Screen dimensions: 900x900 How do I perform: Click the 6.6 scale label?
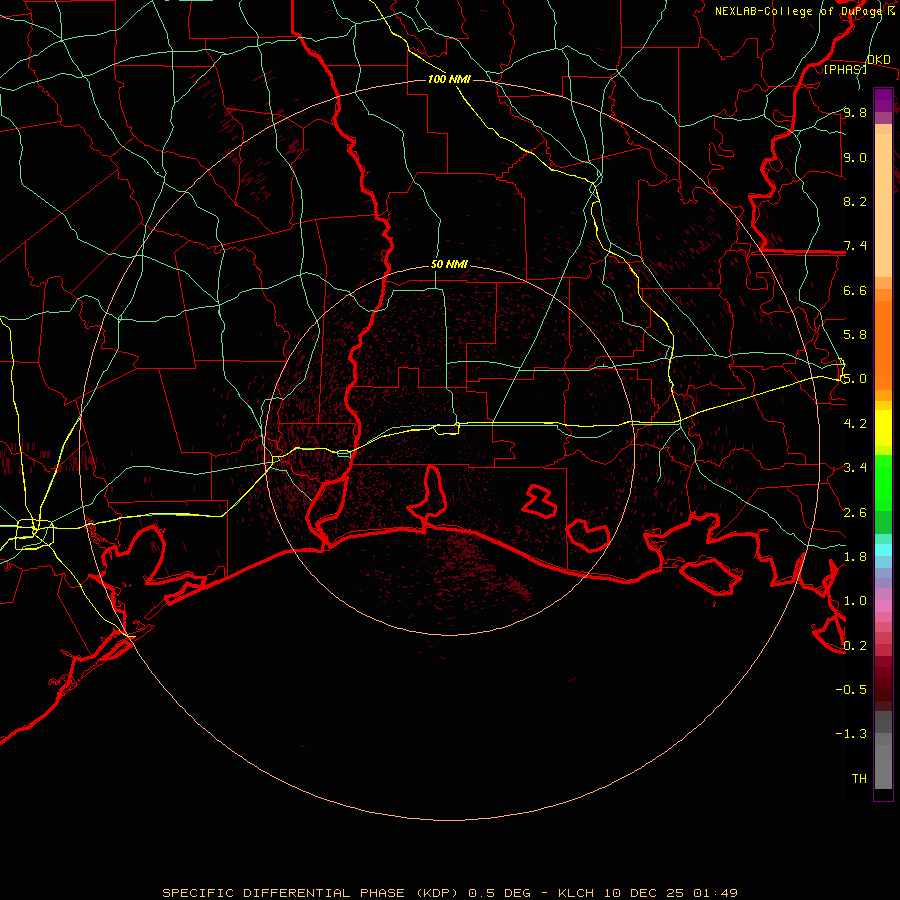tap(855, 290)
